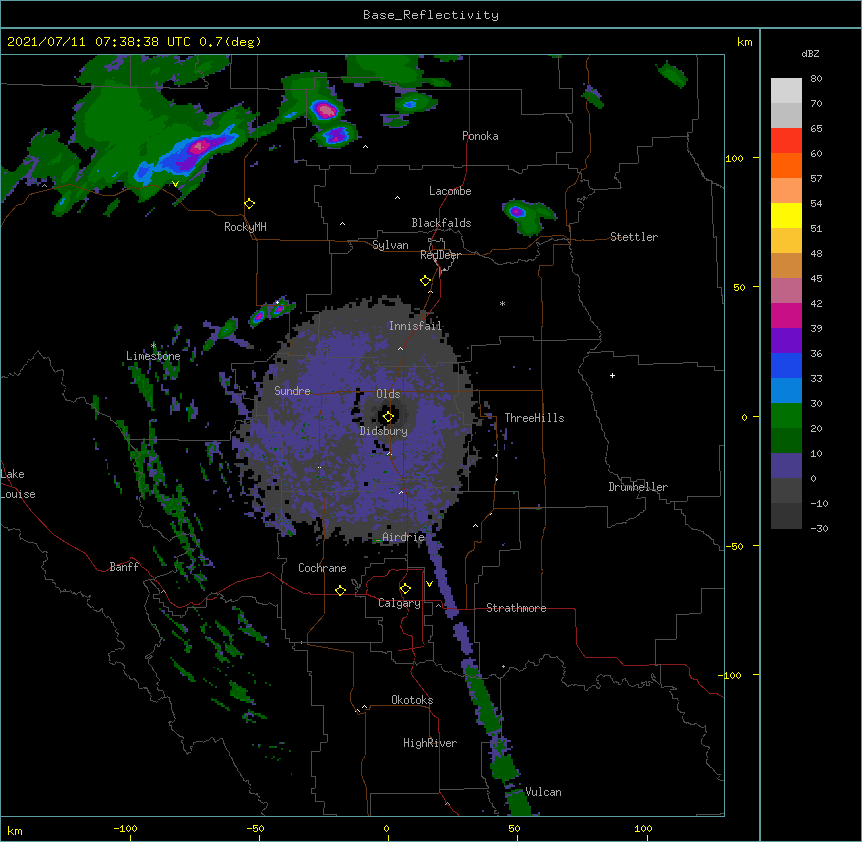Screen dimensions: 862x842
Task: Click the Strathmore town label
Action: (516, 608)
